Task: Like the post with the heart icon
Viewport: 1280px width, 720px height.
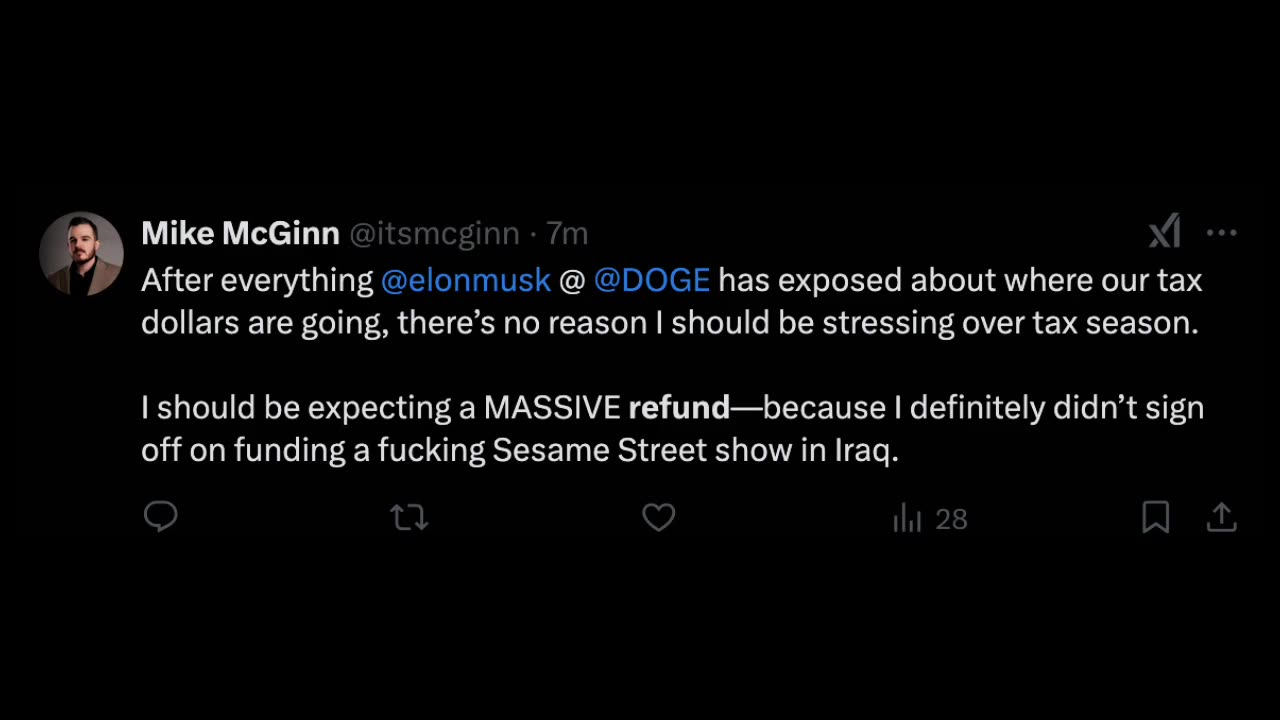Action: coord(658,517)
